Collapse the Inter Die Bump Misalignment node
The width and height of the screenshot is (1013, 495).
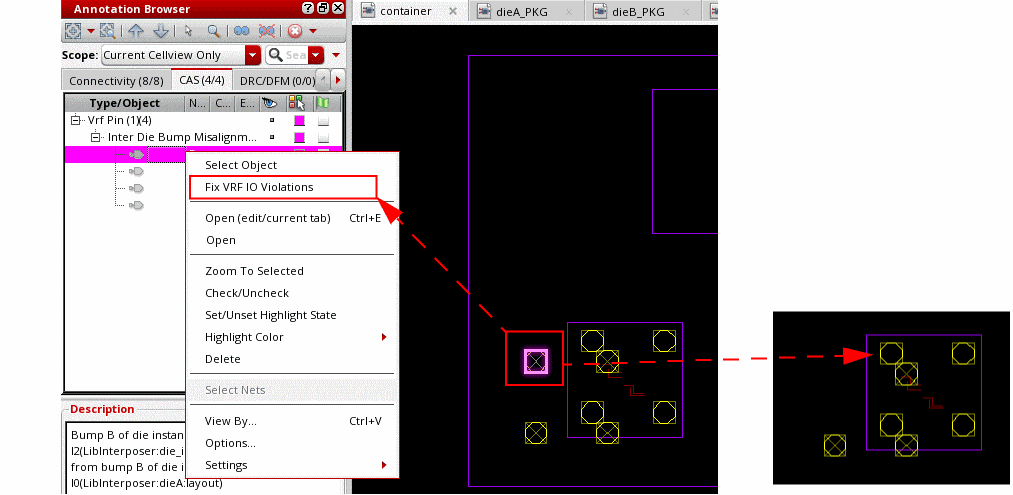[96, 137]
